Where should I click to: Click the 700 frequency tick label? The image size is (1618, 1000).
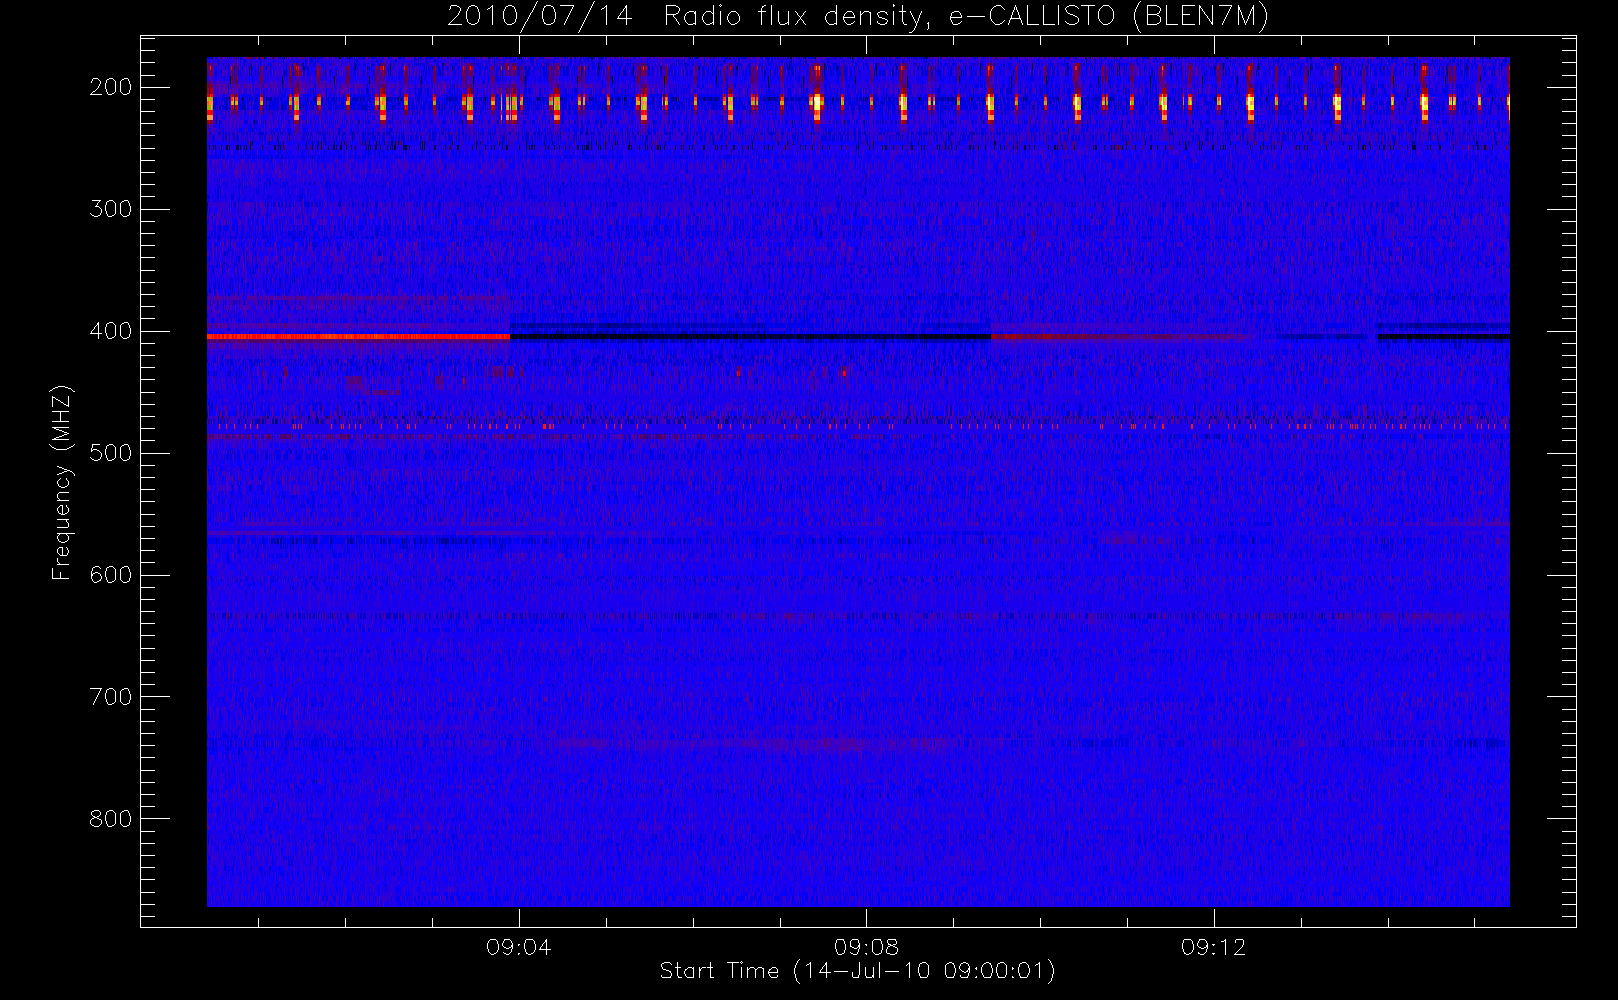tap(111, 697)
